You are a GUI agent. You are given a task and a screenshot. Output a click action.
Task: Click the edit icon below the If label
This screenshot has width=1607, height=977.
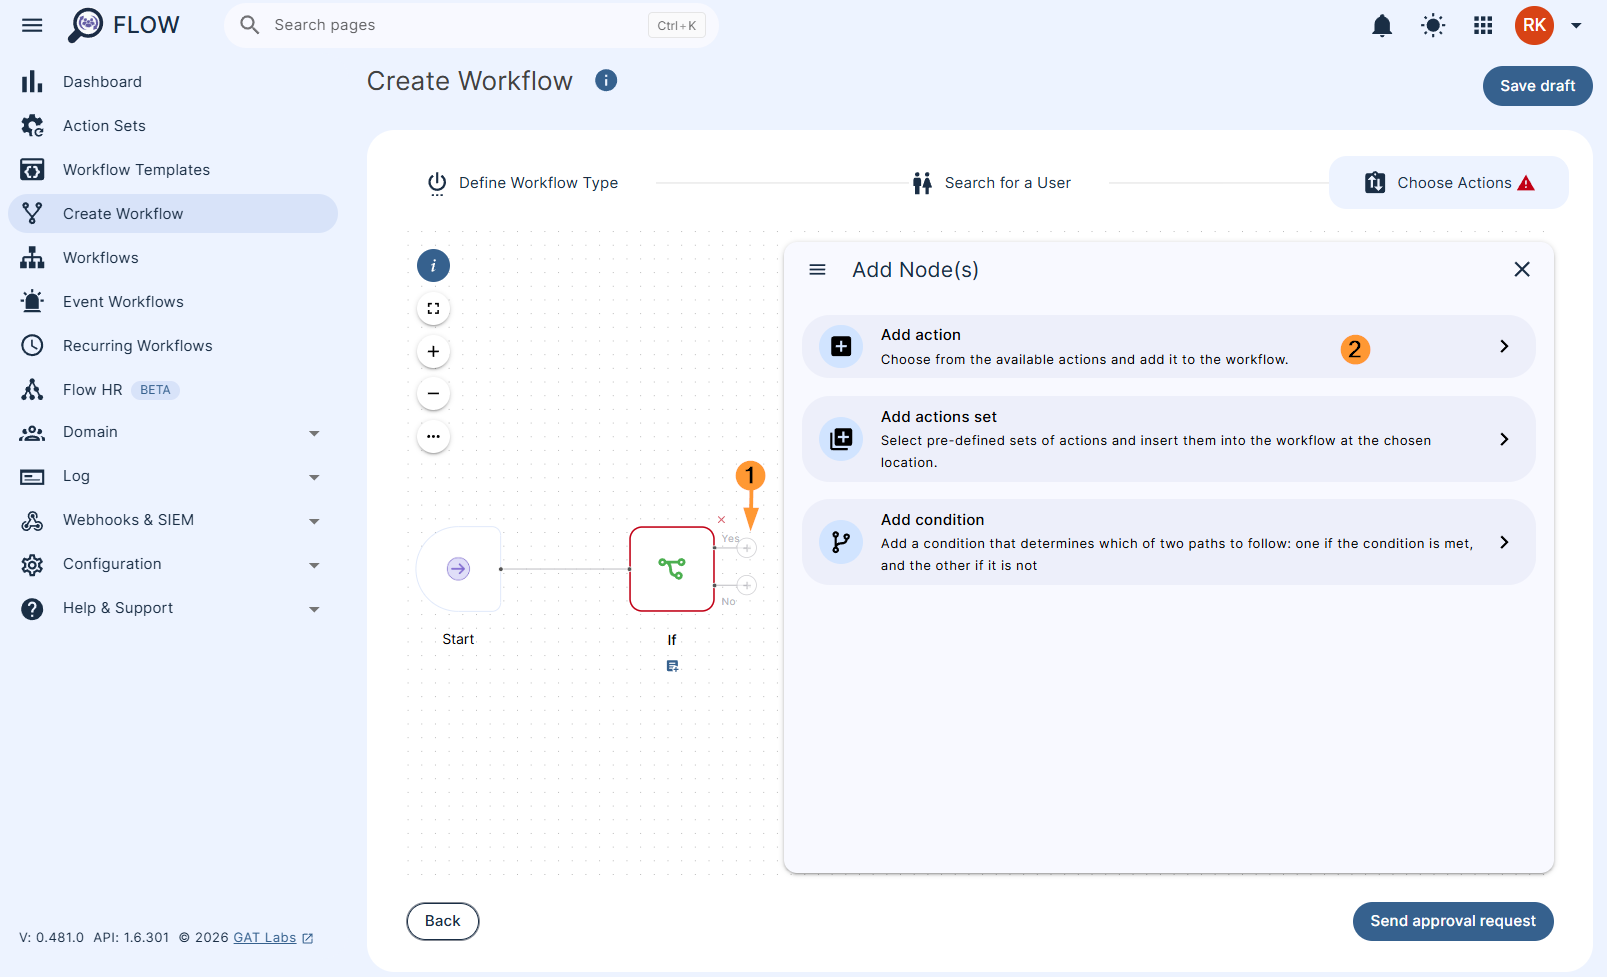(672, 666)
